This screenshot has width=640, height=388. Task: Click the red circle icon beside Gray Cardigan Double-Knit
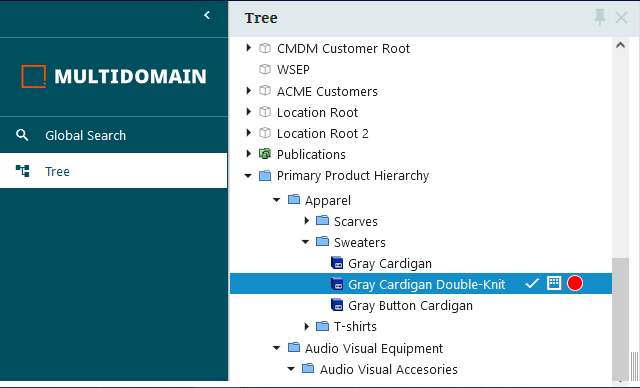575,283
